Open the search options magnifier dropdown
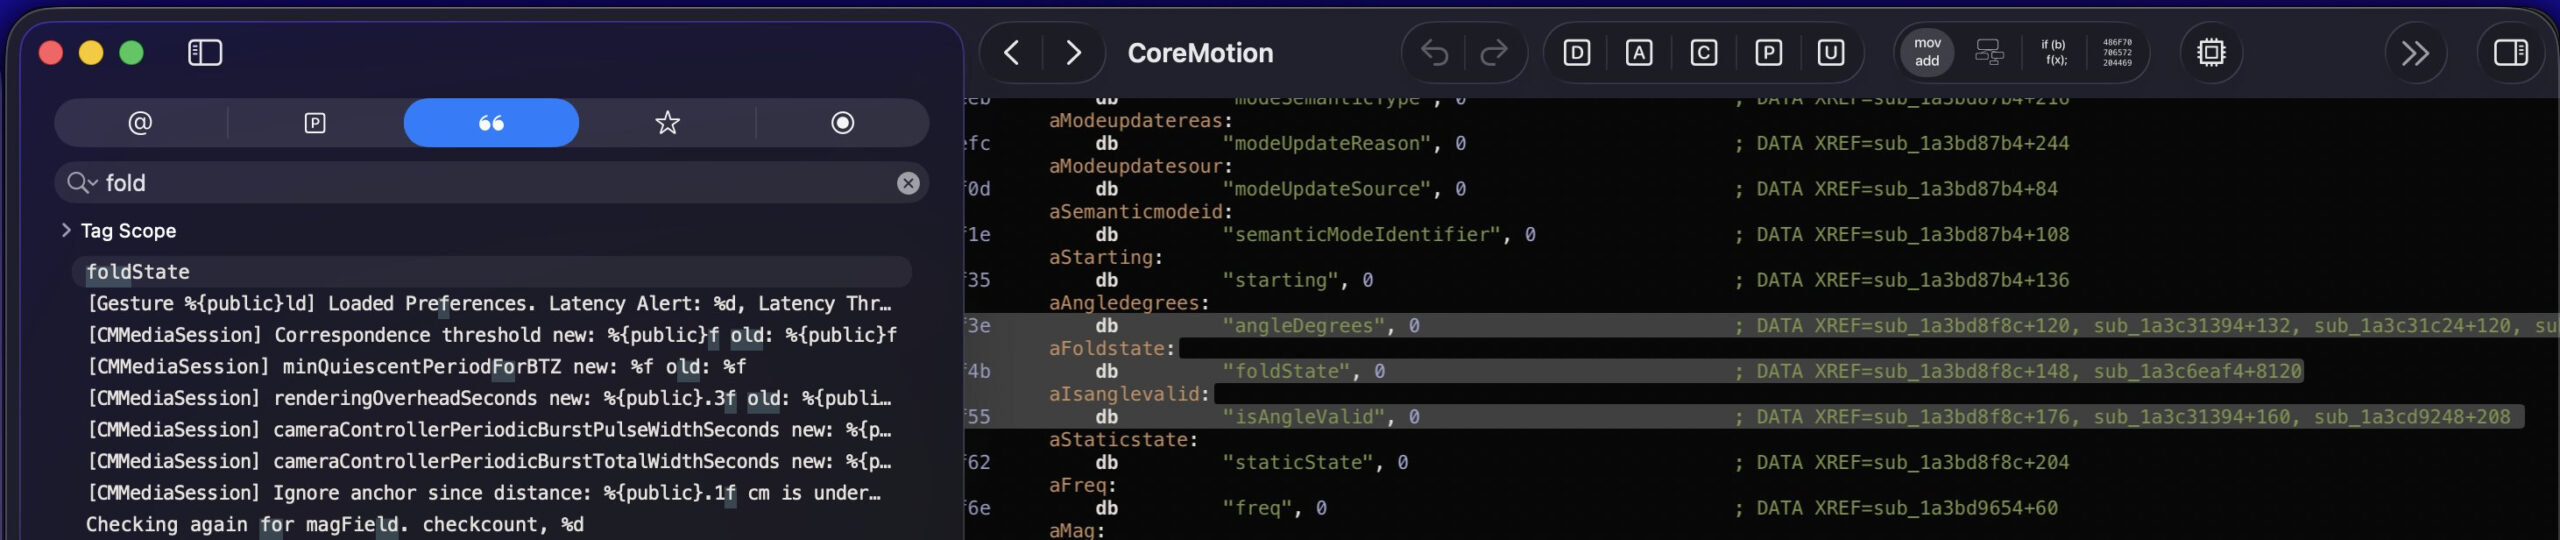2560x540 pixels. [81, 183]
